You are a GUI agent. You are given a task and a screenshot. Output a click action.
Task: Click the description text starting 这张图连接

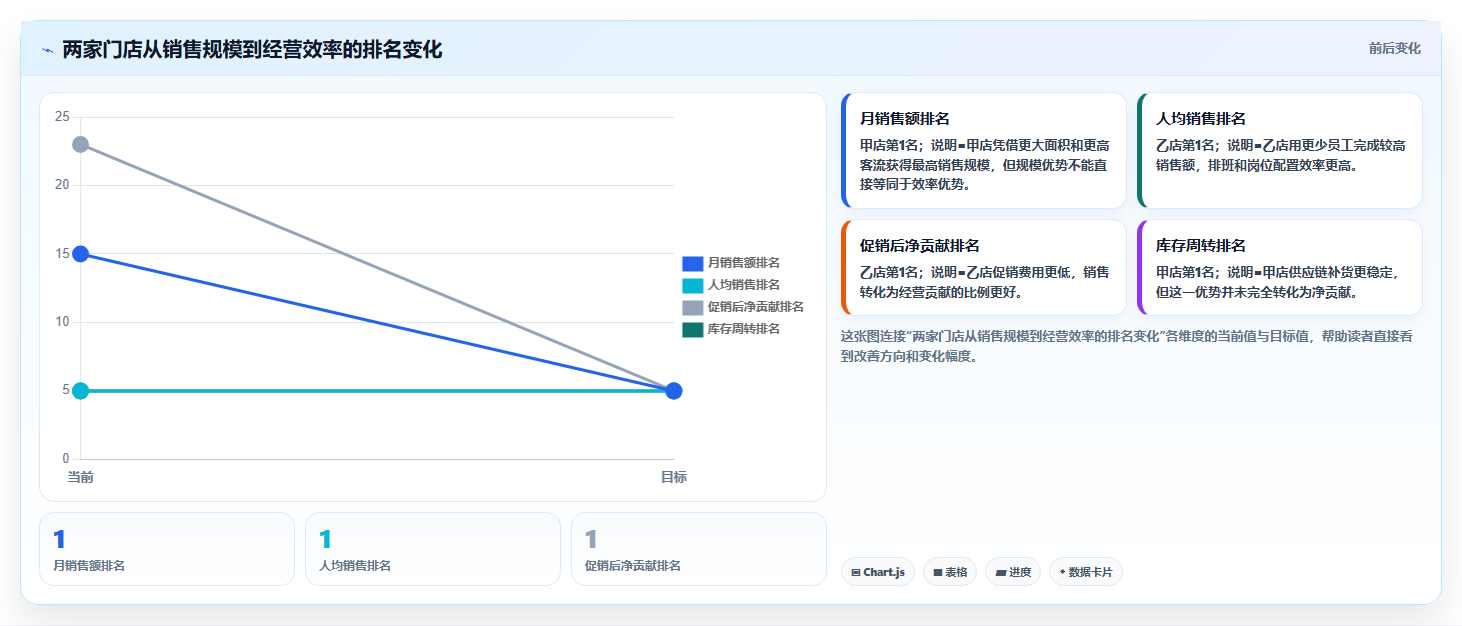click(1127, 346)
